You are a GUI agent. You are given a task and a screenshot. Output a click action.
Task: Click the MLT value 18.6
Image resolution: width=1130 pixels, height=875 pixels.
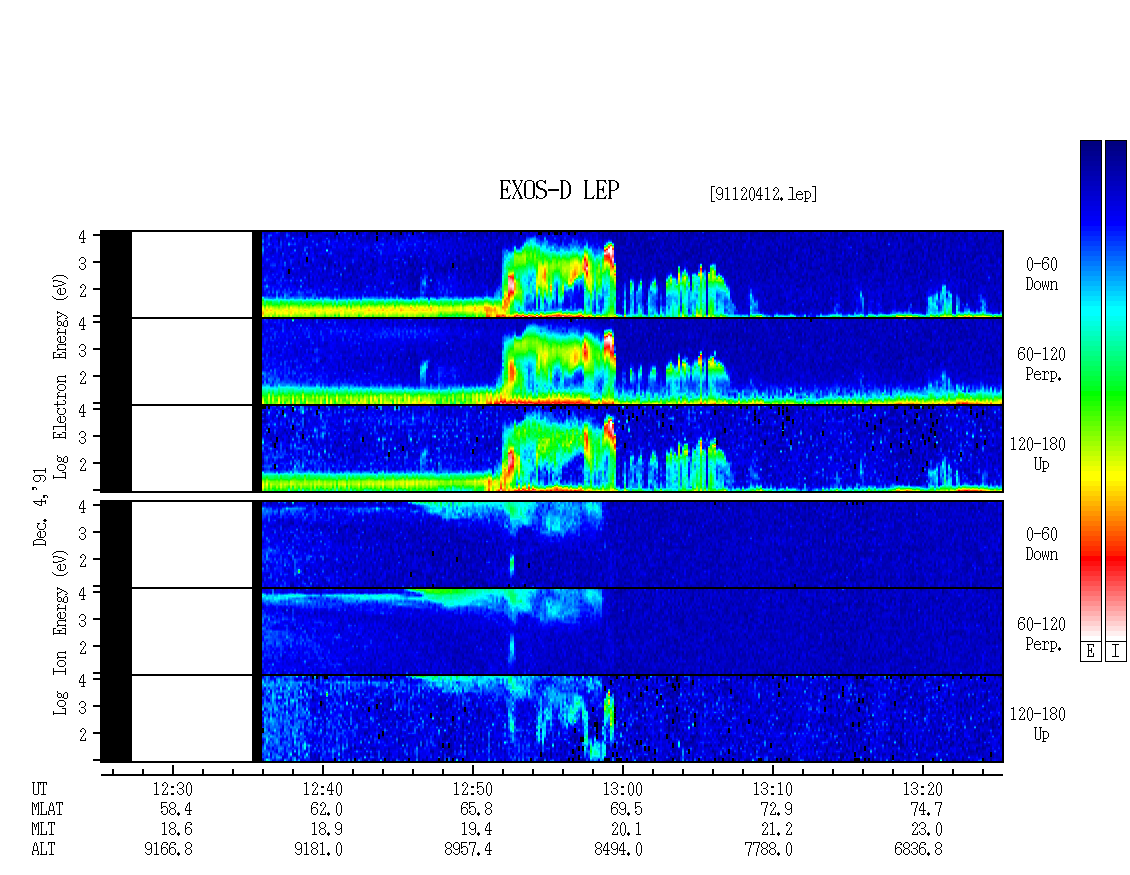click(176, 830)
